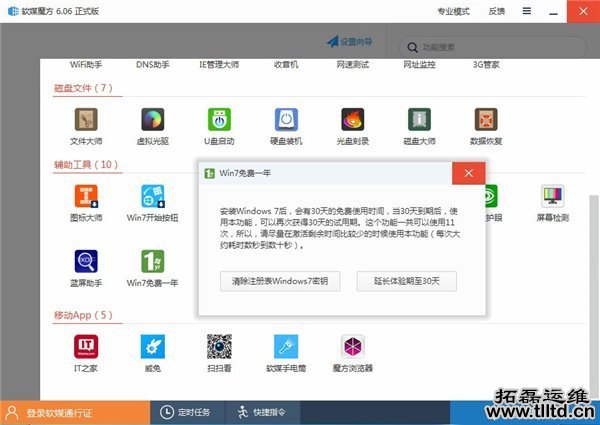Open the 光盘刻录 disc burning tool
Screen dimensions: 600x425
[353, 120]
